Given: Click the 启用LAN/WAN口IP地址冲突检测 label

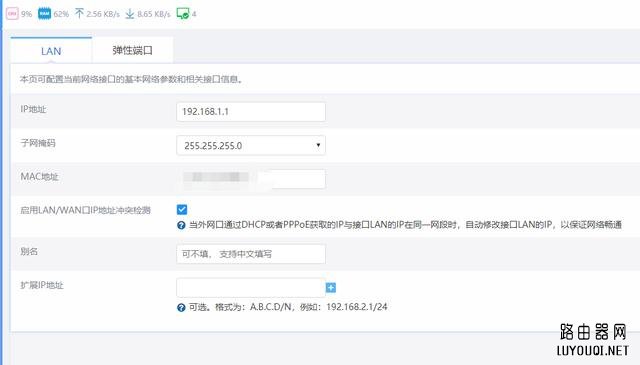Looking at the screenshot, I should coord(86,210).
